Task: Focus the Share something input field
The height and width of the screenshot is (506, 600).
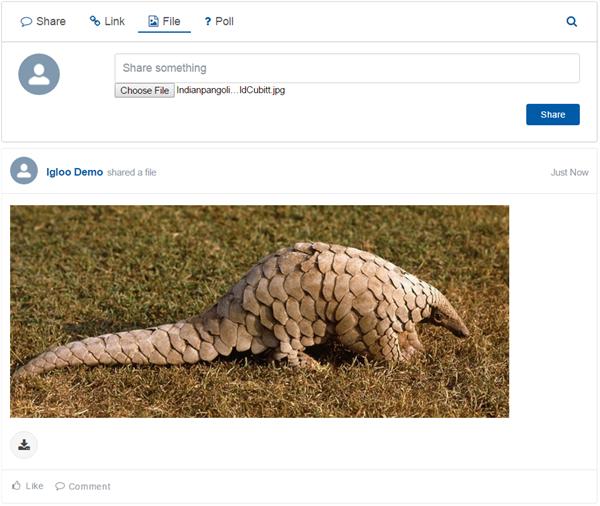Action: 347,68
